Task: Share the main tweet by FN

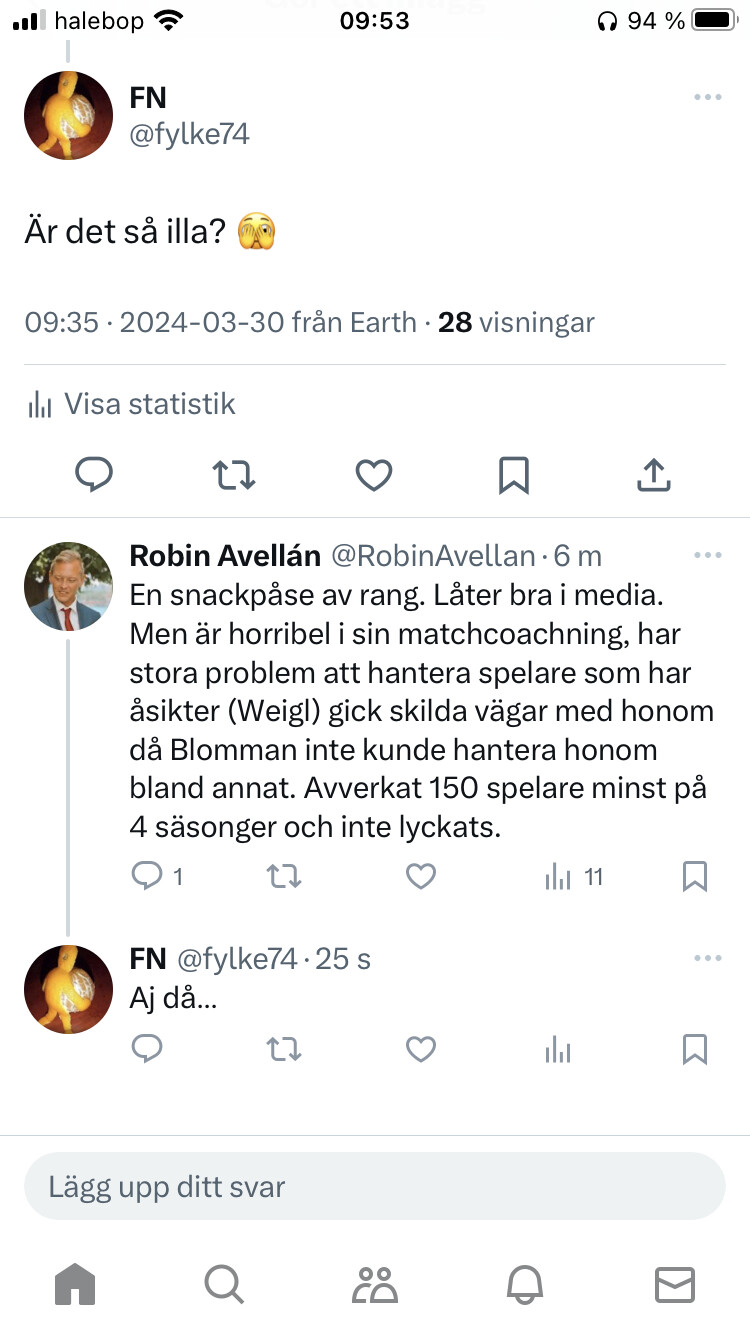Action: click(x=653, y=475)
